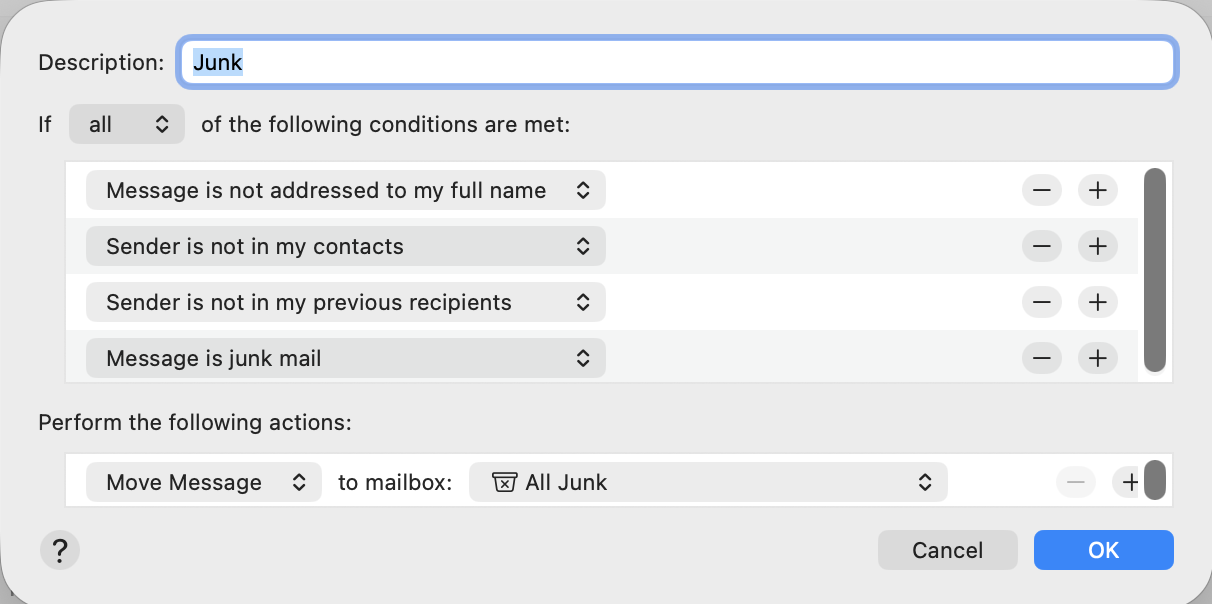
Task: Open 'Sender is not in my contacts' dropdown
Action: 345,246
